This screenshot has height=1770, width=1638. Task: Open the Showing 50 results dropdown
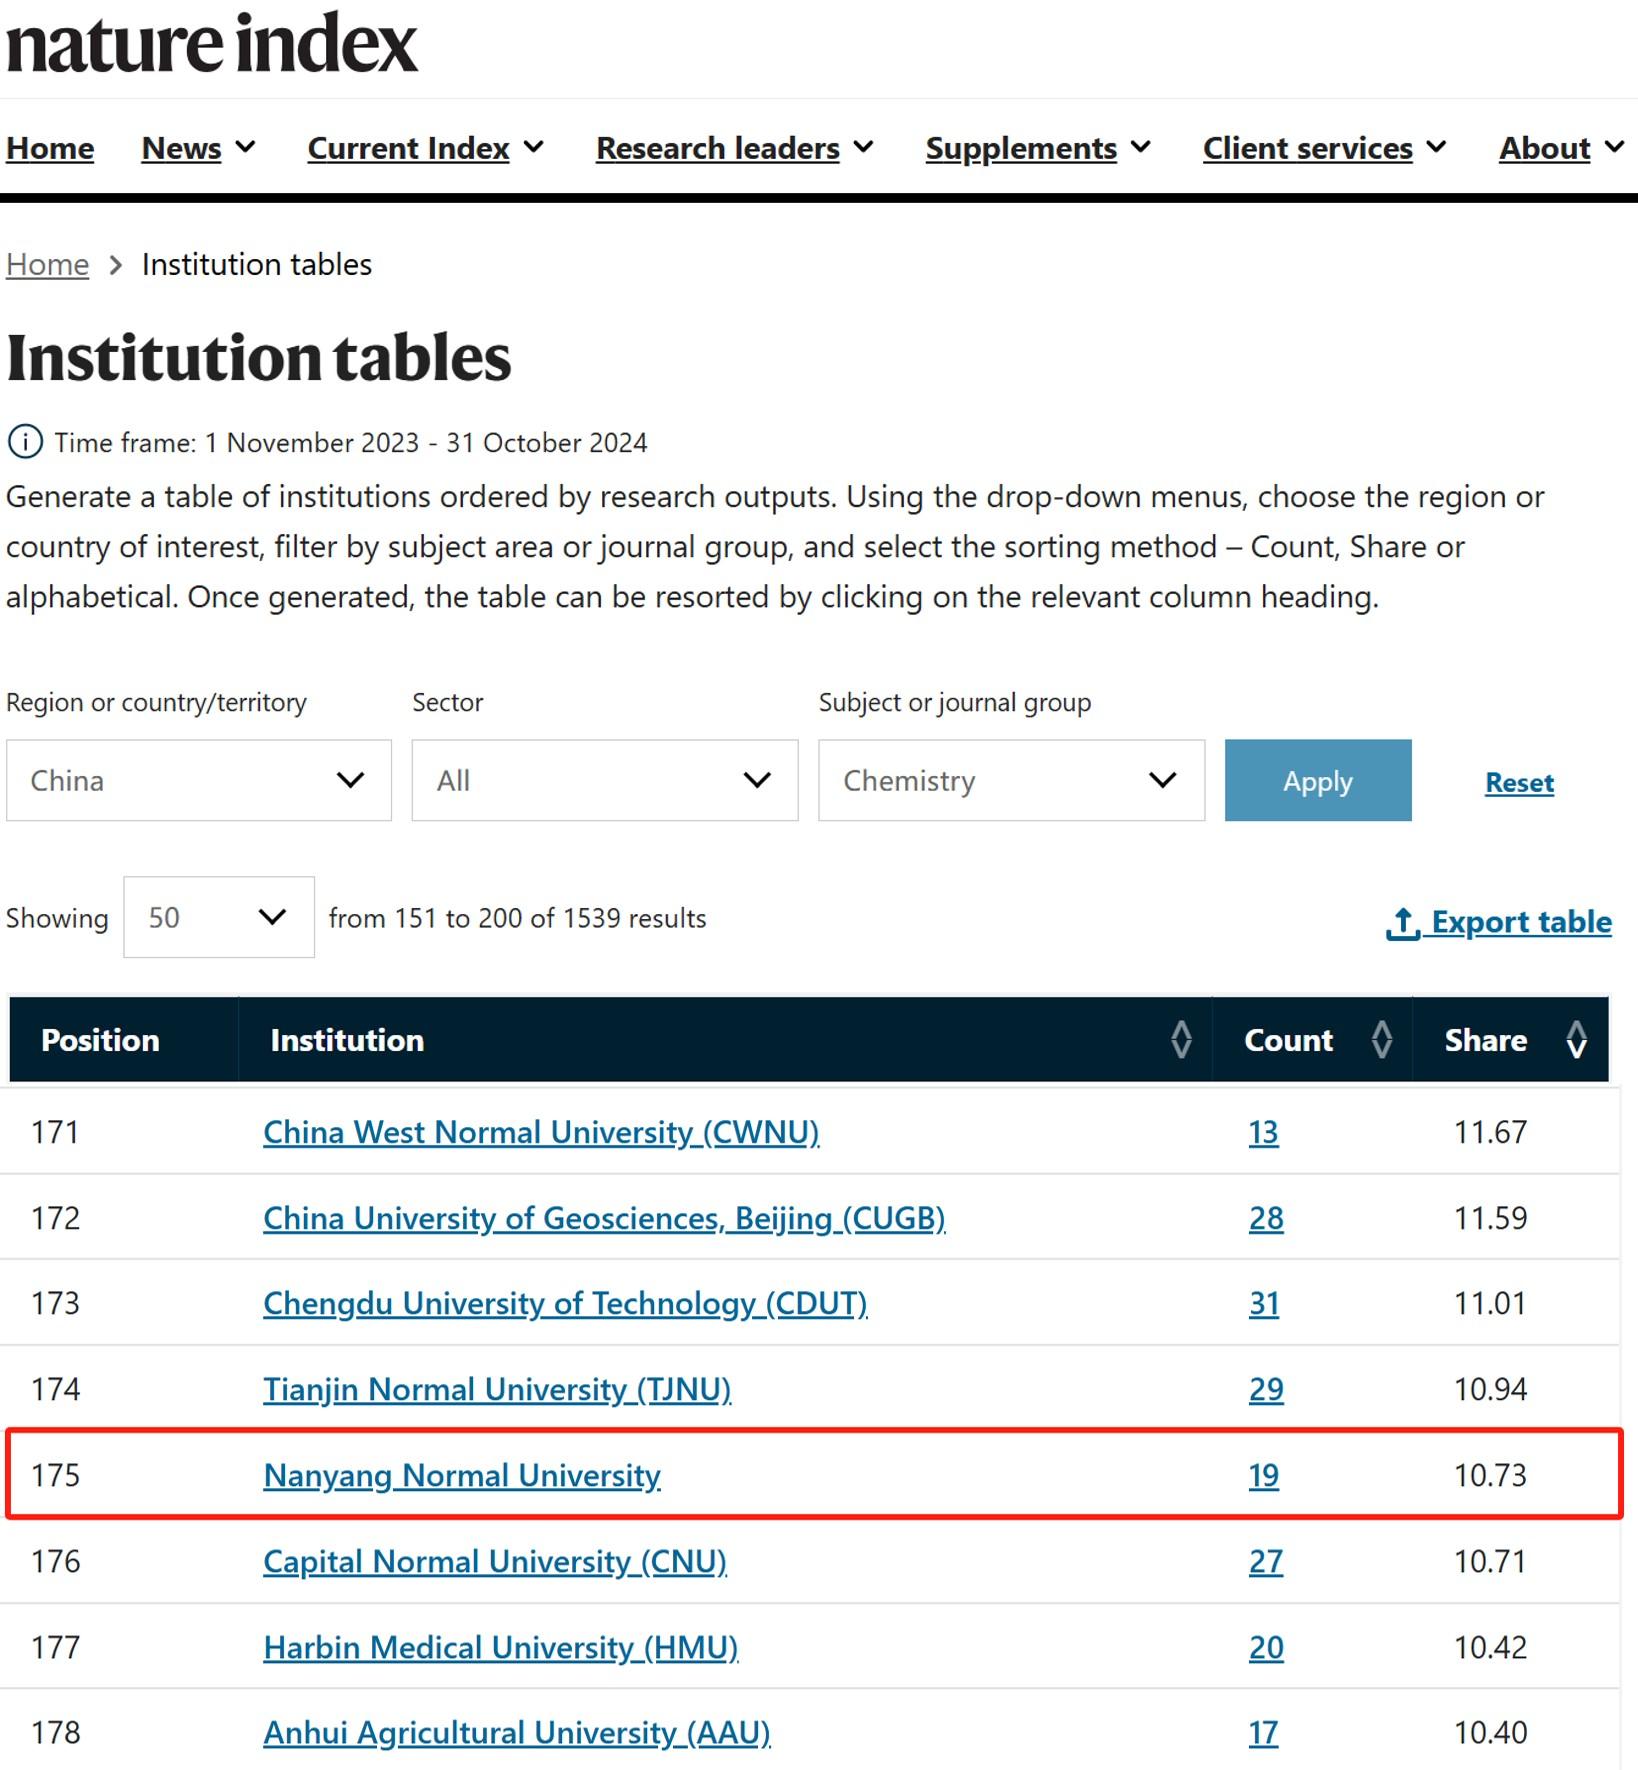click(219, 917)
